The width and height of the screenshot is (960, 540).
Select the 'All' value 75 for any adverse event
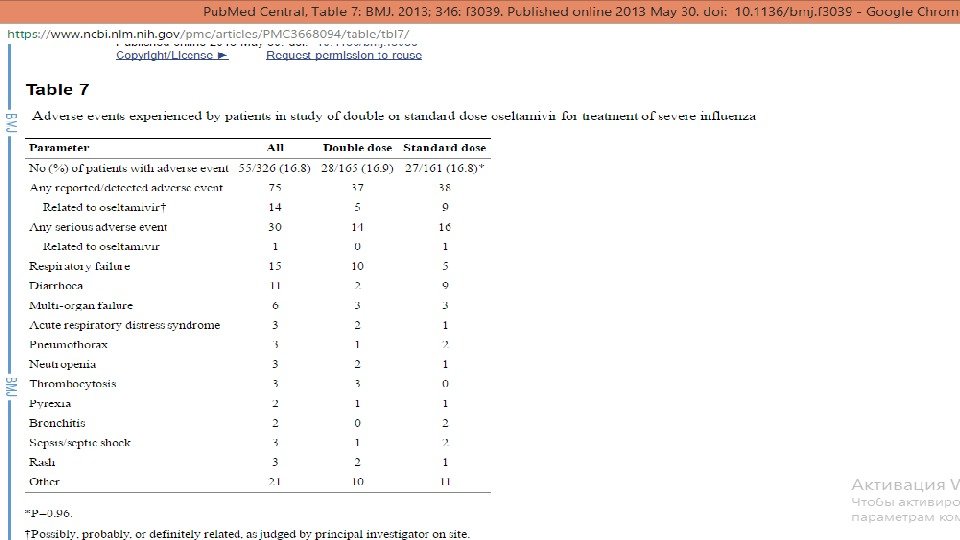click(x=275, y=187)
